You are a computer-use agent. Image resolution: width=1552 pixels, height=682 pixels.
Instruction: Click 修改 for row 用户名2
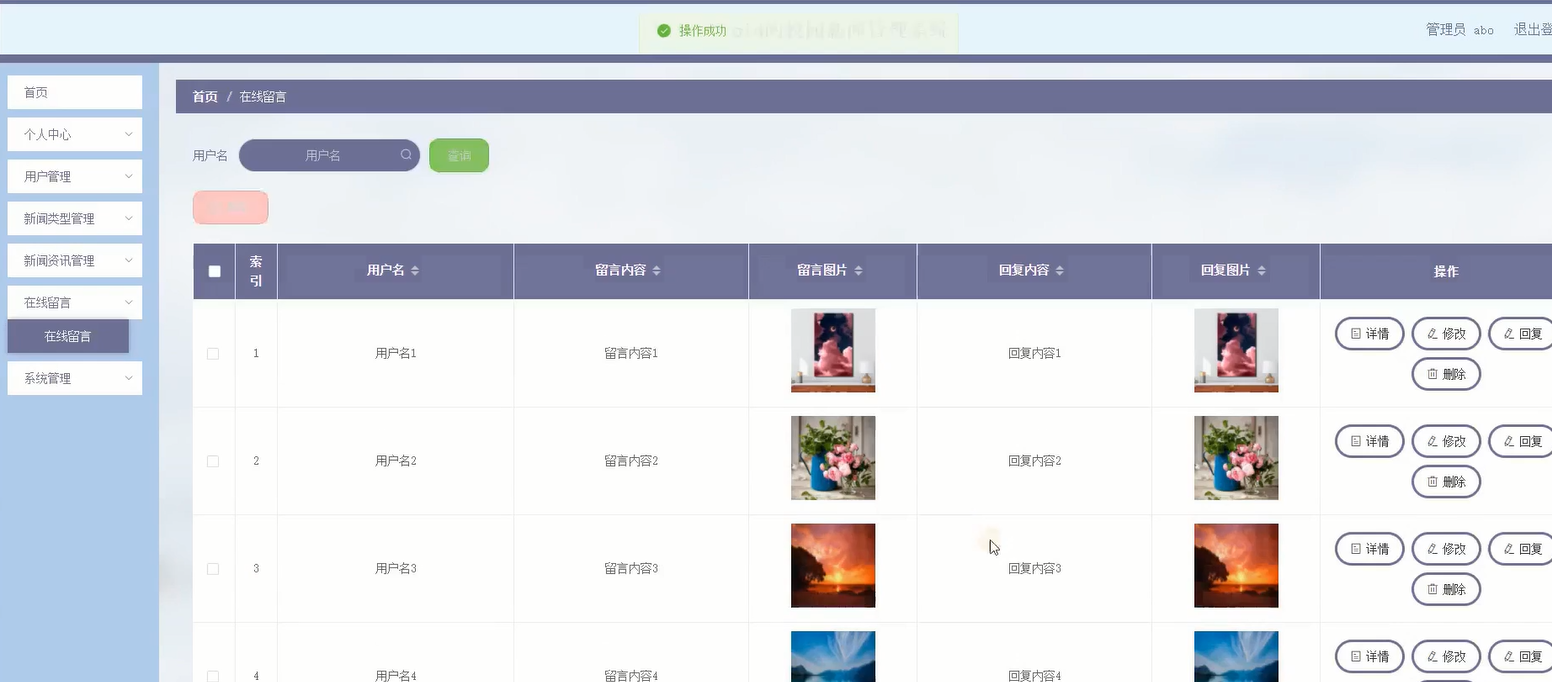click(1446, 441)
